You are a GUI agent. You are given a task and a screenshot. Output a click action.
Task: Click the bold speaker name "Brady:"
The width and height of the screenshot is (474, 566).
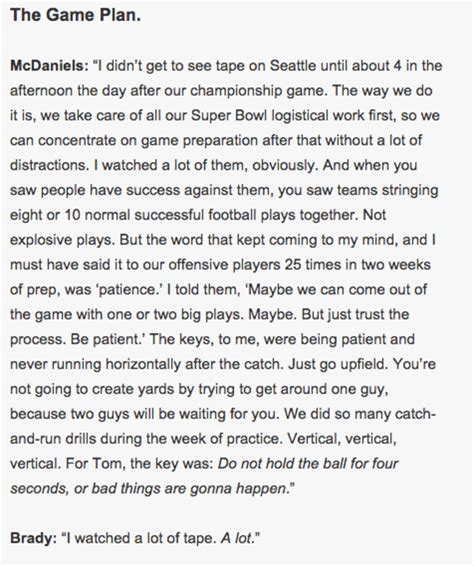coord(34,538)
